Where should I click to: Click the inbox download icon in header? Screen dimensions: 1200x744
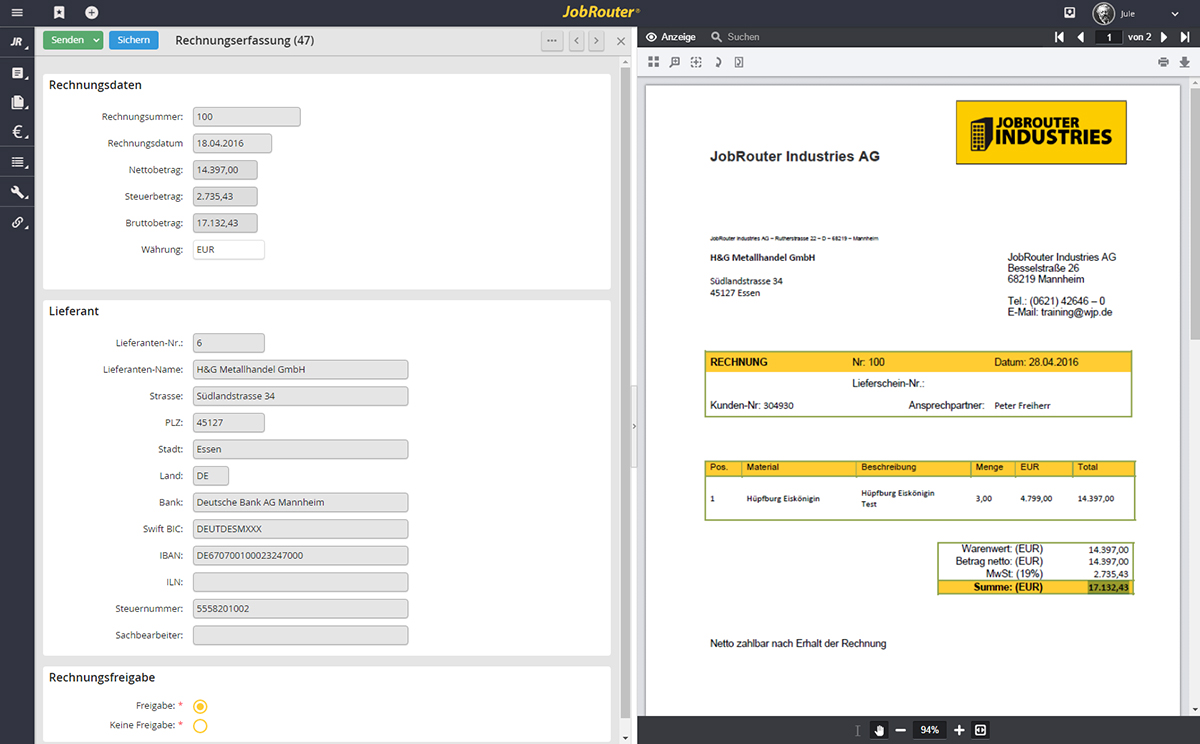coord(1070,13)
